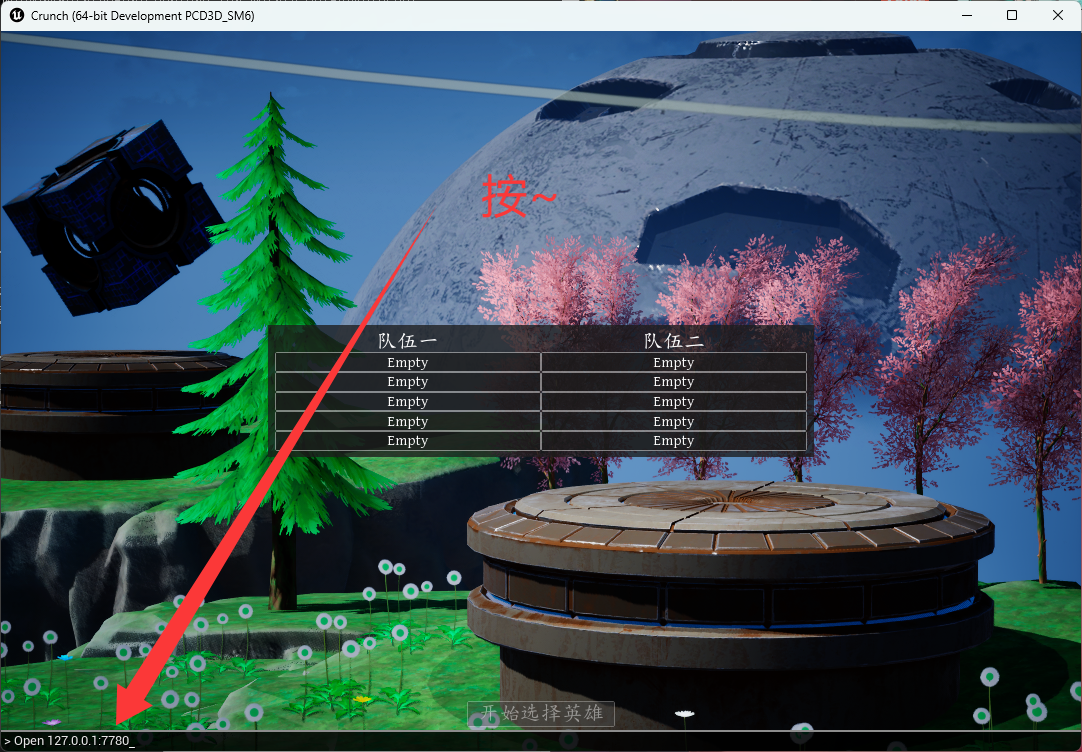Maximize the Crunch game window
The image size is (1082, 752).
(1012, 16)
